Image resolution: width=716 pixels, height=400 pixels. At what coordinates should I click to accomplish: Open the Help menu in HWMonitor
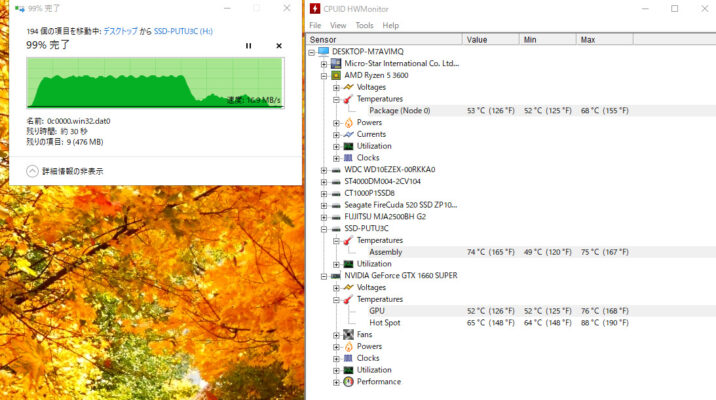point(390,26)
